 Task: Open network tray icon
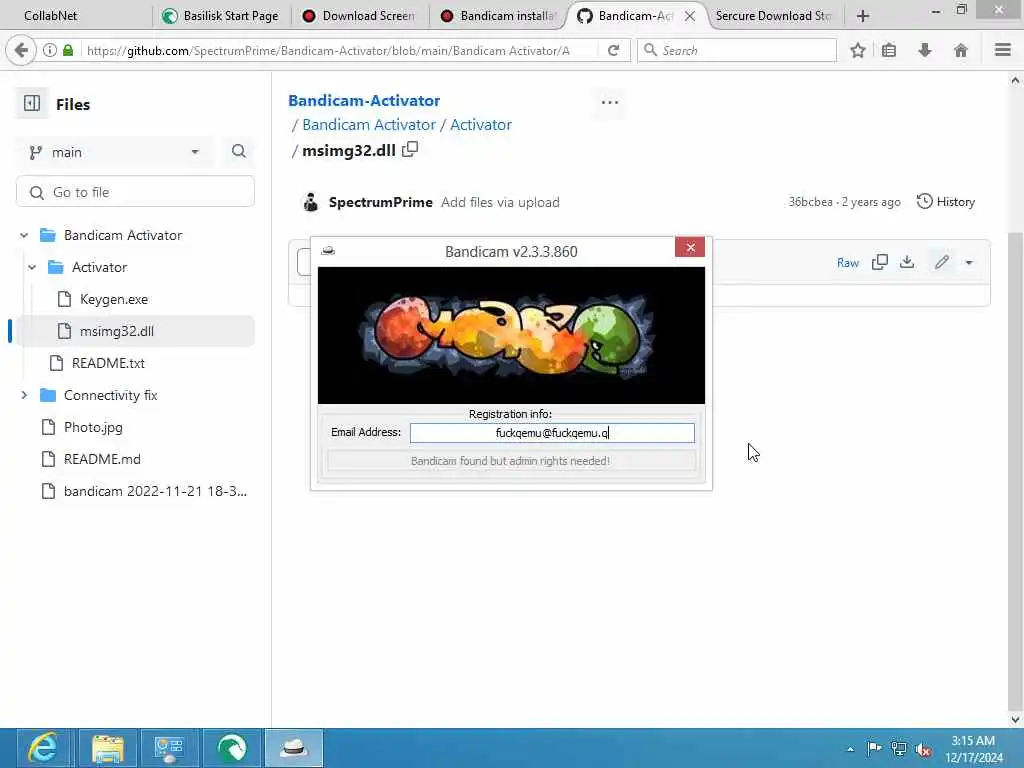[x=899, y=749]
